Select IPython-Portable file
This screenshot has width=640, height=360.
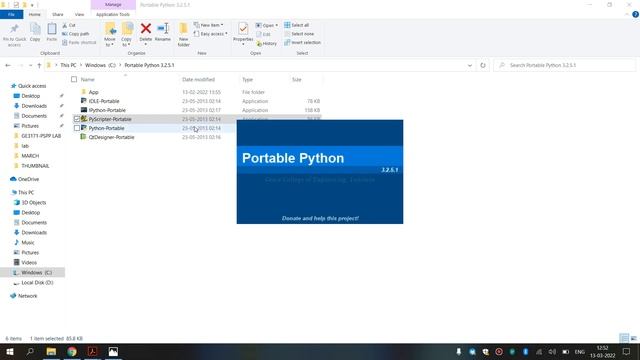pos(107,110)
